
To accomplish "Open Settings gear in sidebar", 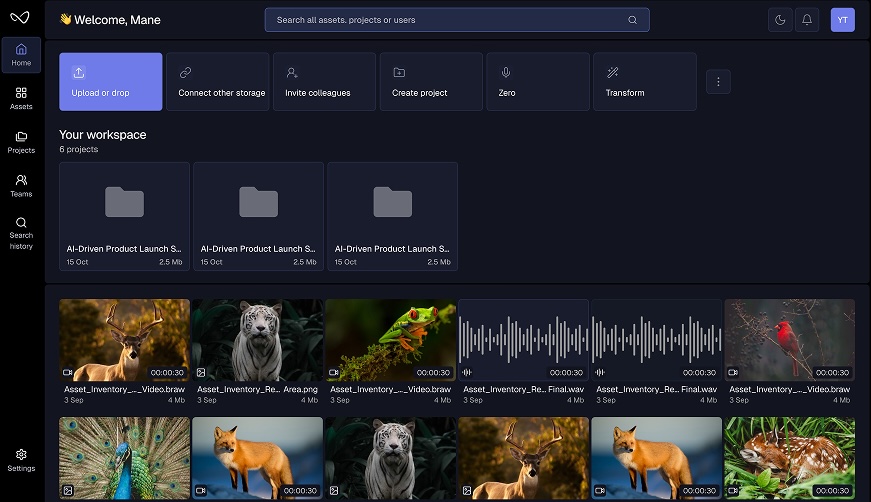I will (x=21, y=460).
